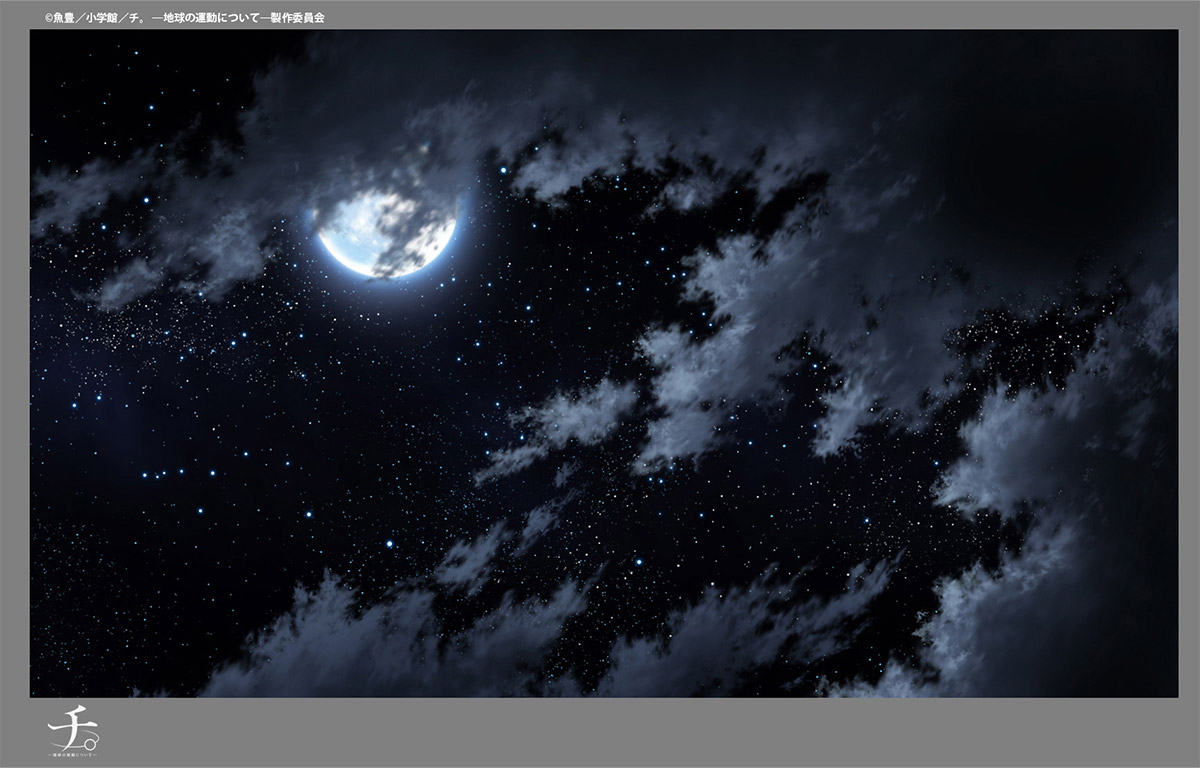Click the small circle in the チ。 logo
1200x768 pixels.
click(91, 743)
